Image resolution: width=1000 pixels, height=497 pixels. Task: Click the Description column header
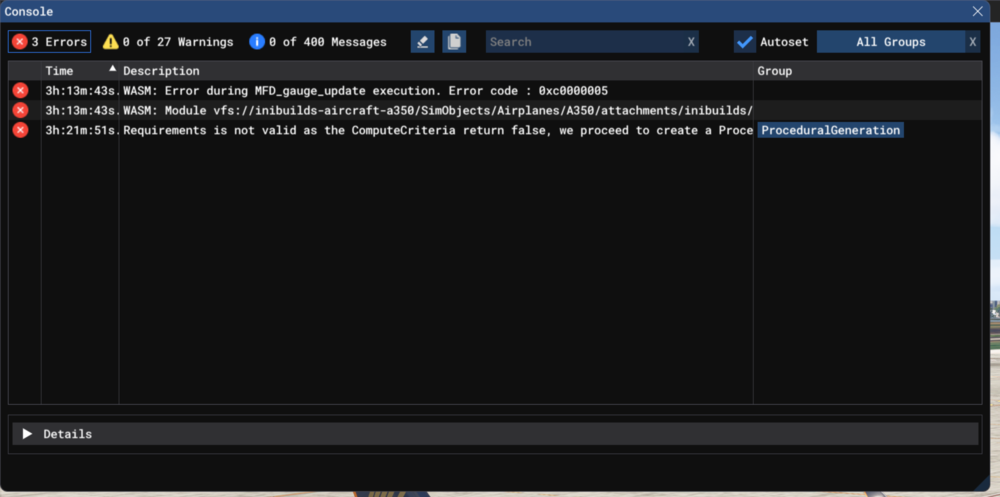pyautogui.click(x=161, y=71)
